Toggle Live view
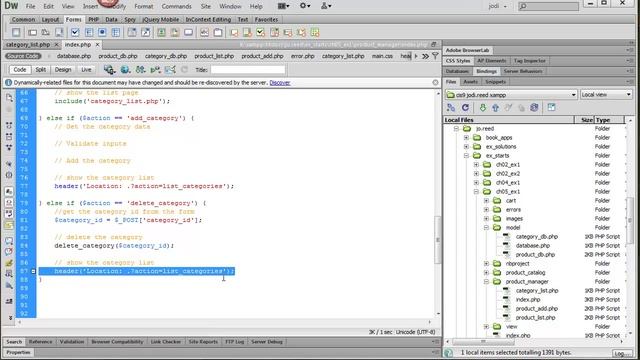The image size is (640, 360). tap(86, 70)
